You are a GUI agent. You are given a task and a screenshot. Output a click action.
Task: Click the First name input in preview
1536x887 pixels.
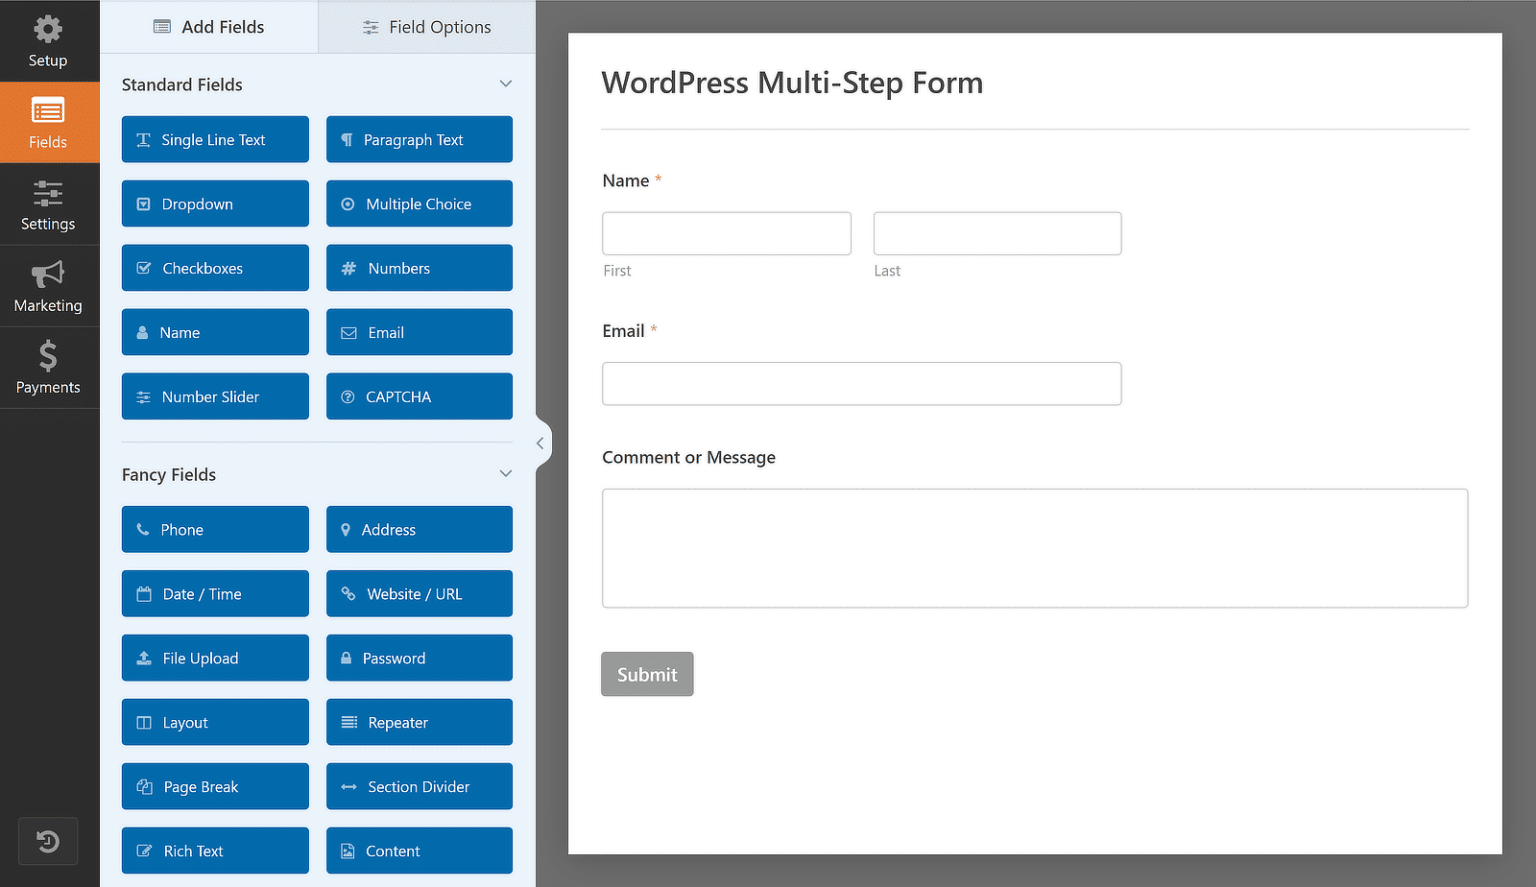pos(726,233)
